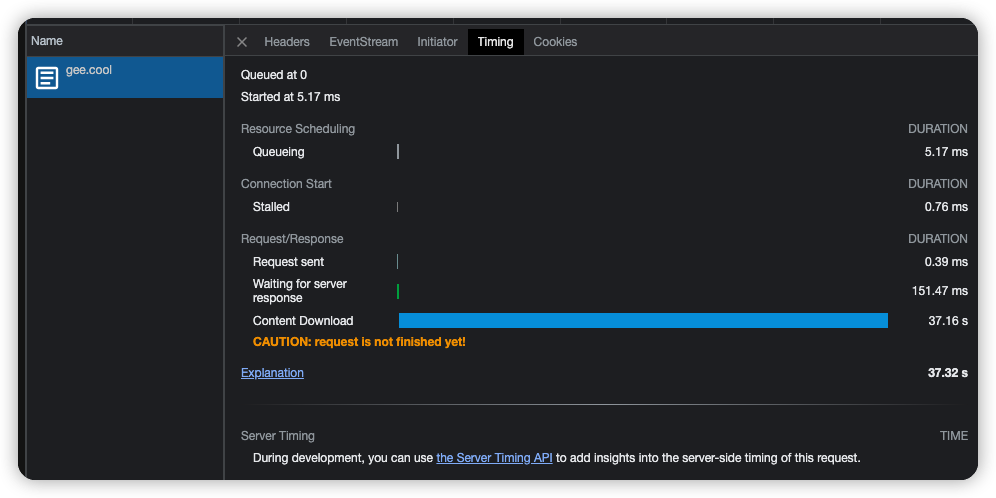Open the EventStream tab
This screenshot has height=498, width=996.
pos(363,42)
